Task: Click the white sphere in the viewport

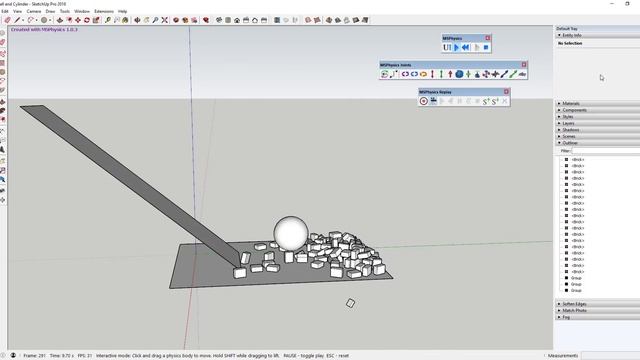Action: 291,233
